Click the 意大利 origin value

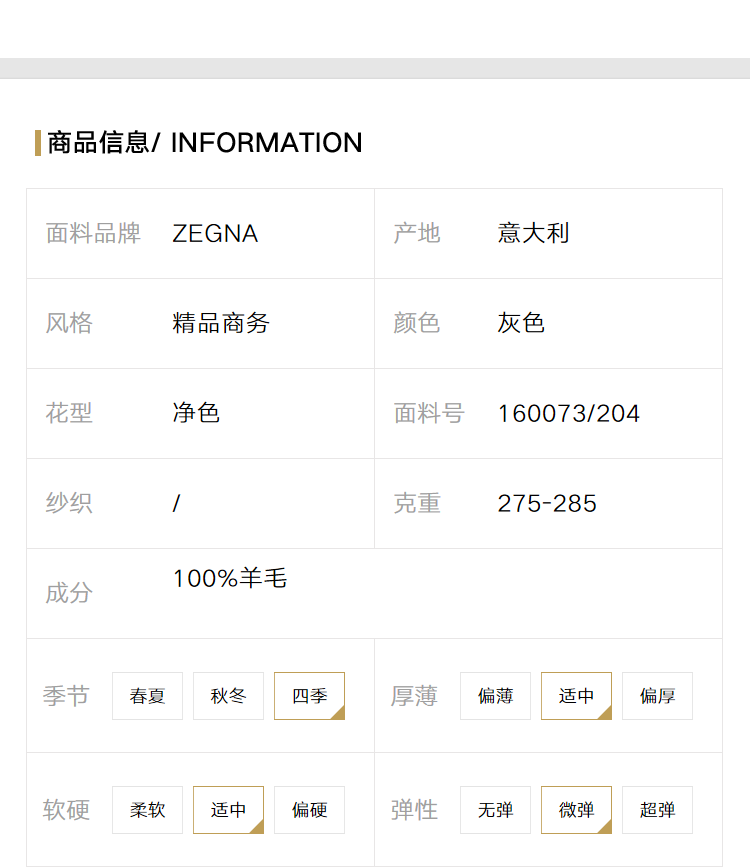coord(533,233)
